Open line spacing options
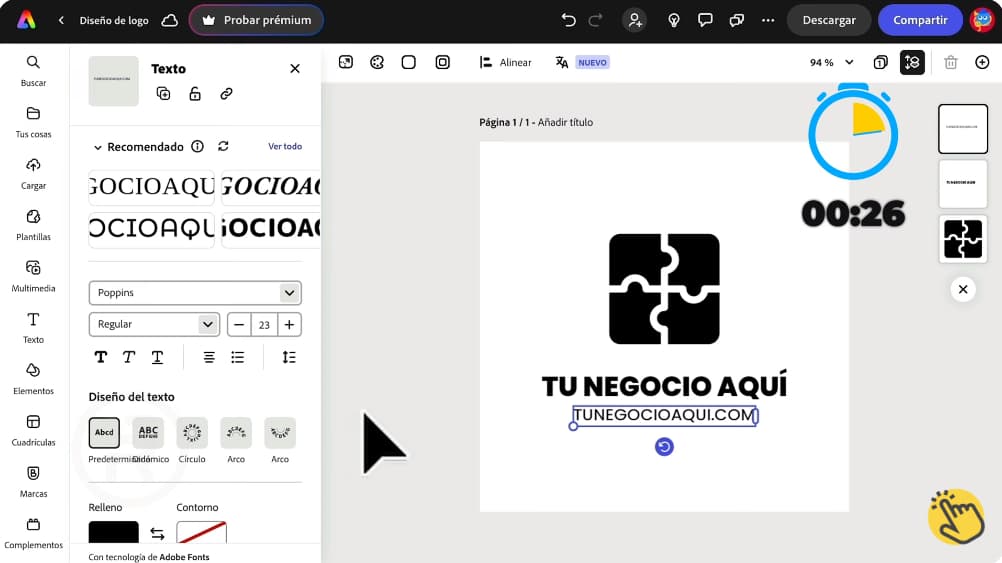 (289, 357)
